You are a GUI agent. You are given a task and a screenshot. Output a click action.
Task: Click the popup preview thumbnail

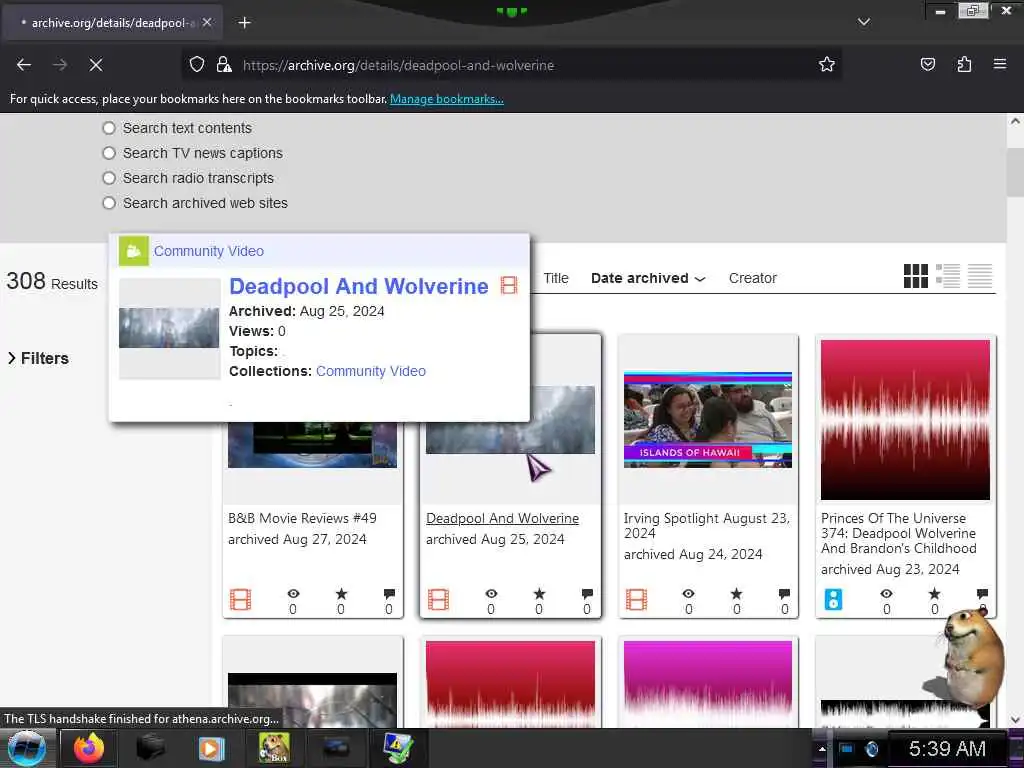169,328
